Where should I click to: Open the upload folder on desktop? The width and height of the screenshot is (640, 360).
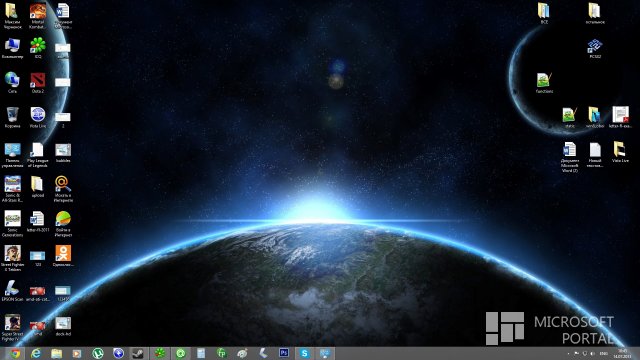(38, 187)
